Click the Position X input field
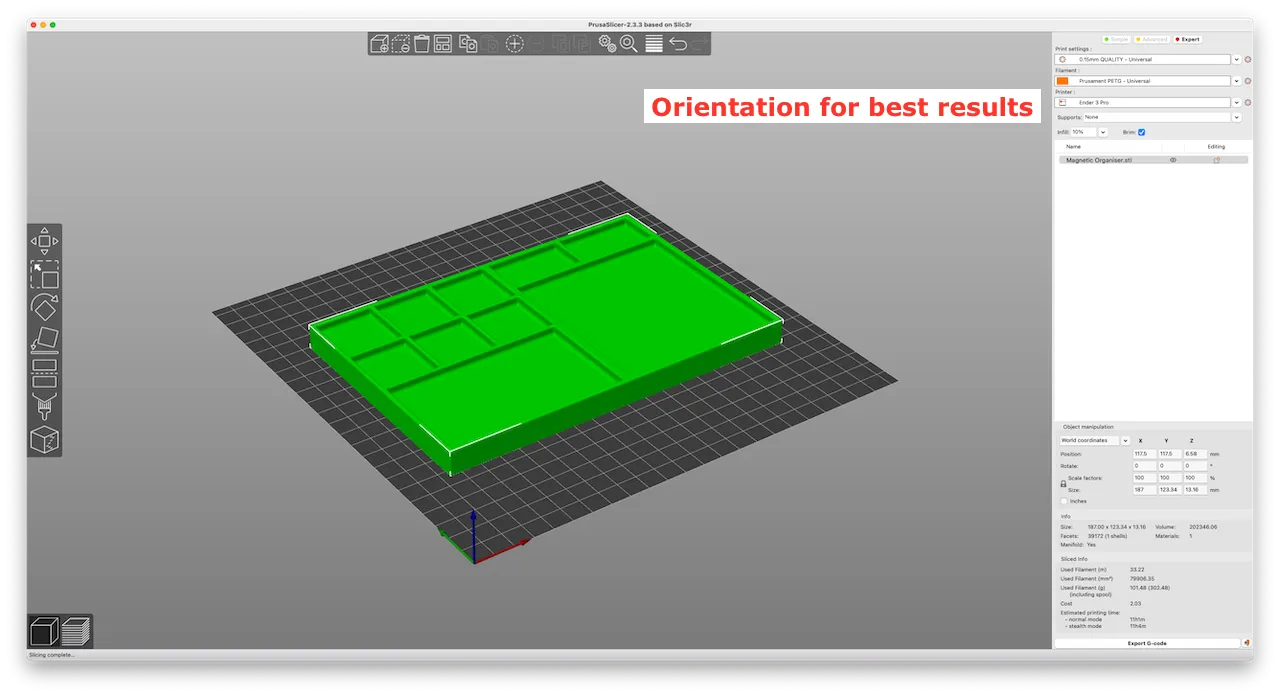 coord(1143,454)
